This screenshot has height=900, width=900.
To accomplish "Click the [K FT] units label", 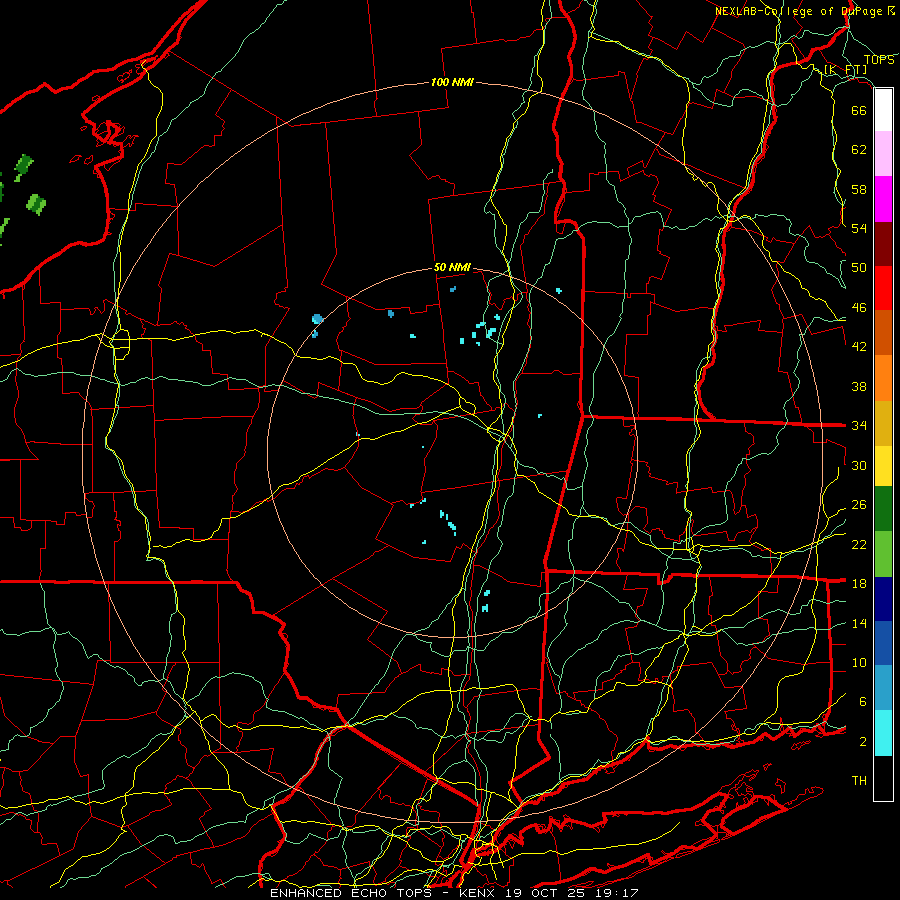I will tap(845, 70).
